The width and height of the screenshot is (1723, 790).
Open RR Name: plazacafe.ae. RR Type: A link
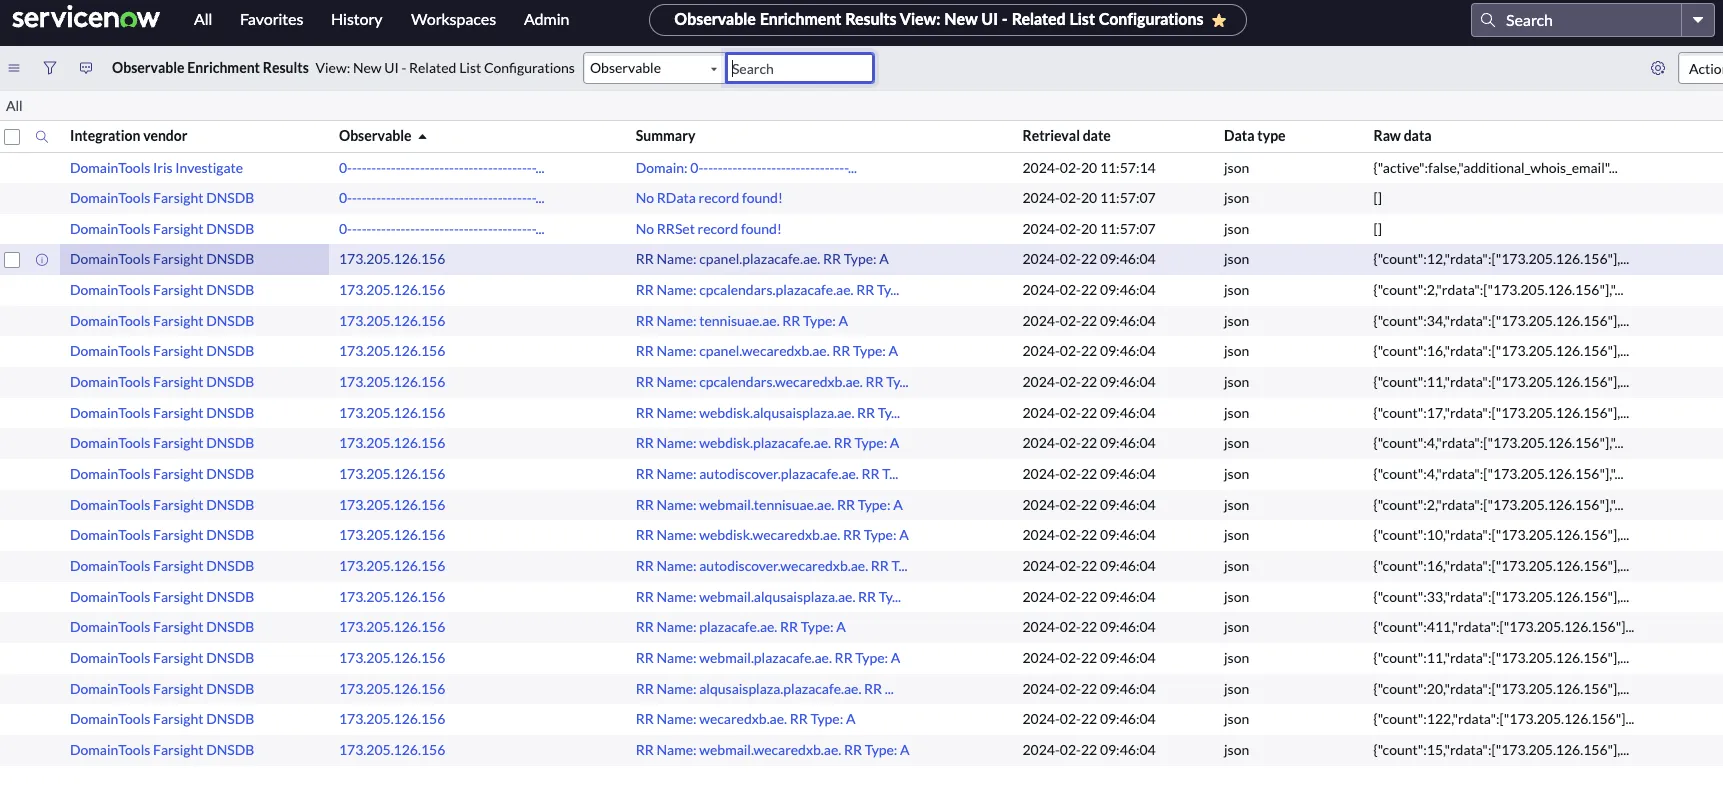[740, 627]
